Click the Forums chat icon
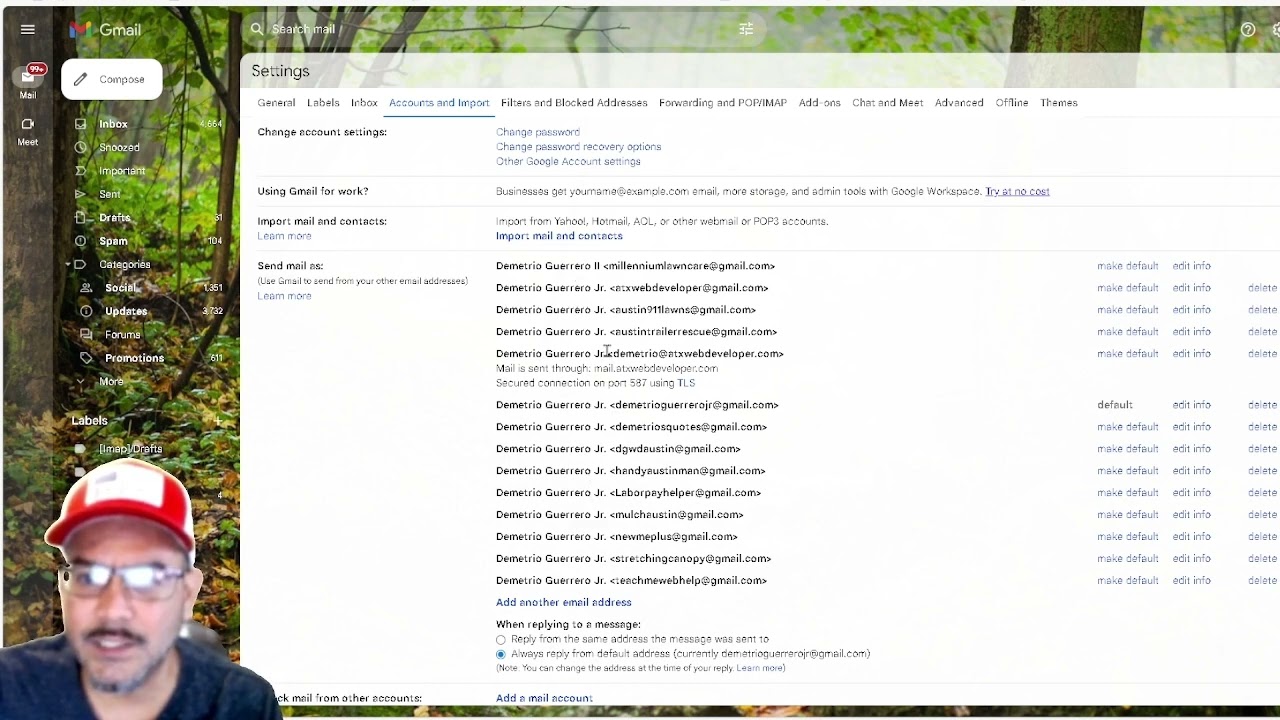The height and width of the screenshot is (720, 1280). click(x=86, y=334)
